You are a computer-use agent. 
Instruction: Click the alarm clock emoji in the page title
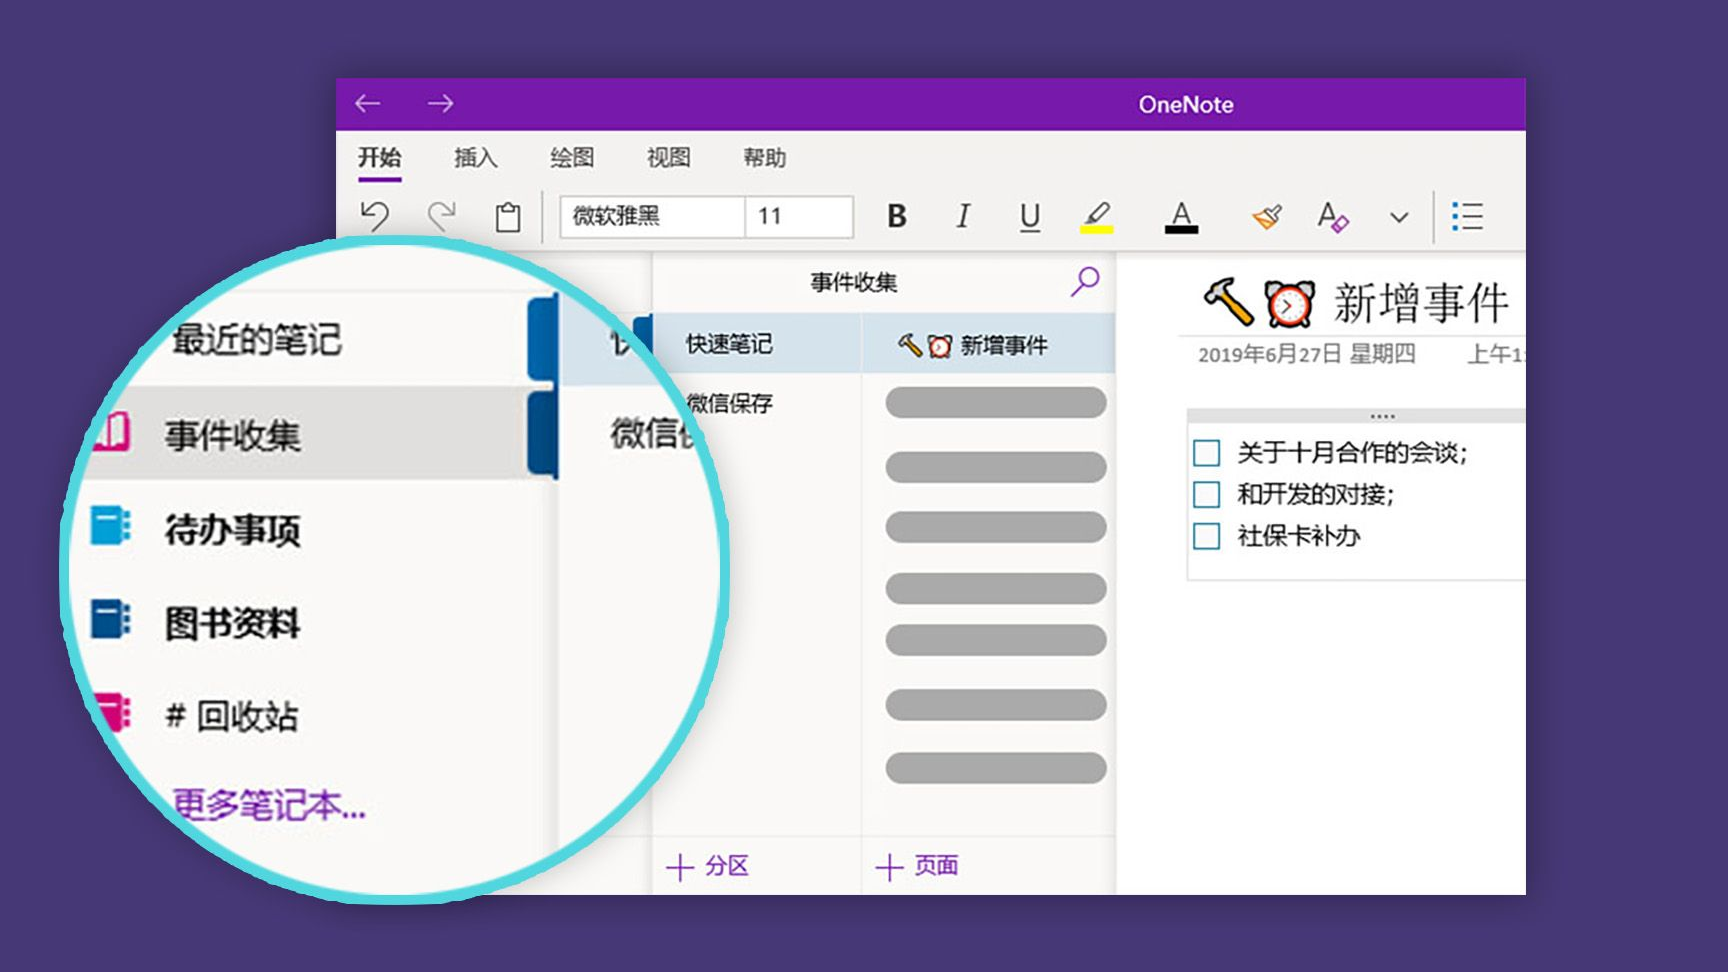click(x=1289, y=304)
